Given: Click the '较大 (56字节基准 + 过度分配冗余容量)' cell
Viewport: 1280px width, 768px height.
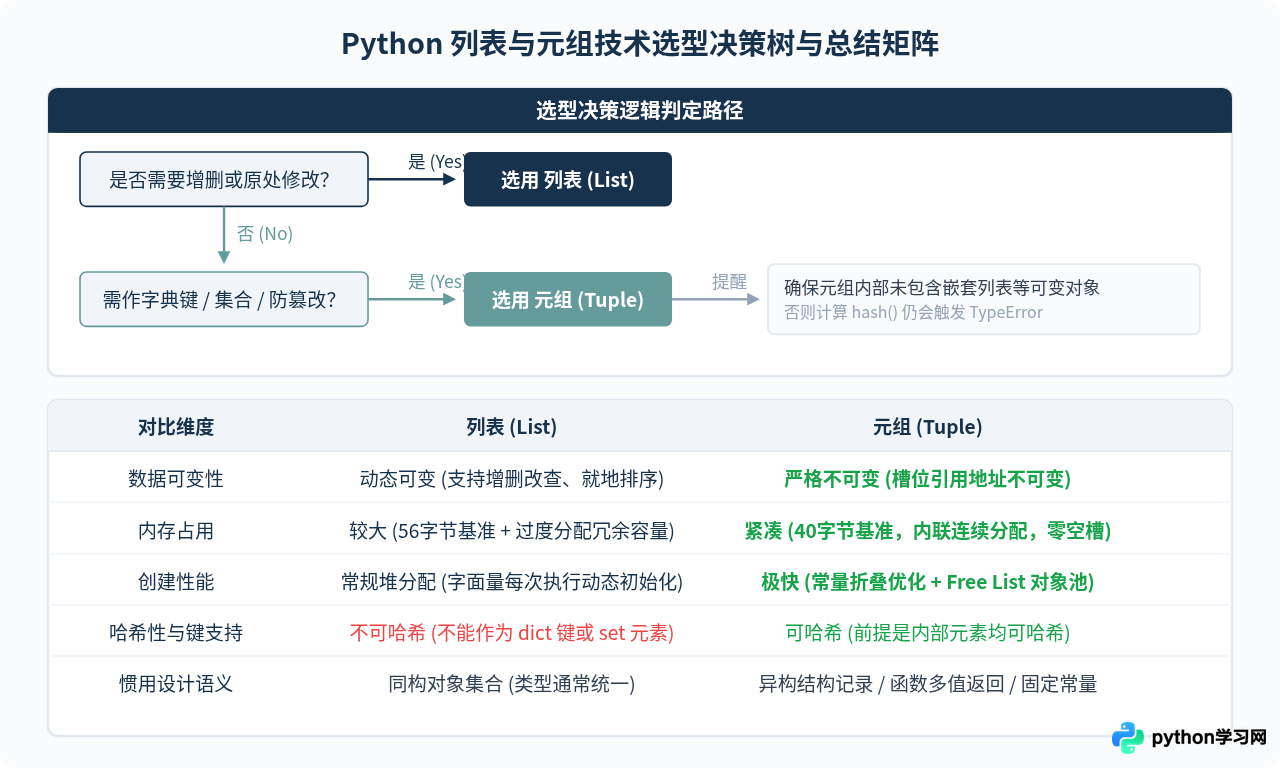Looking at the screenshot, I should pos(512,530).
